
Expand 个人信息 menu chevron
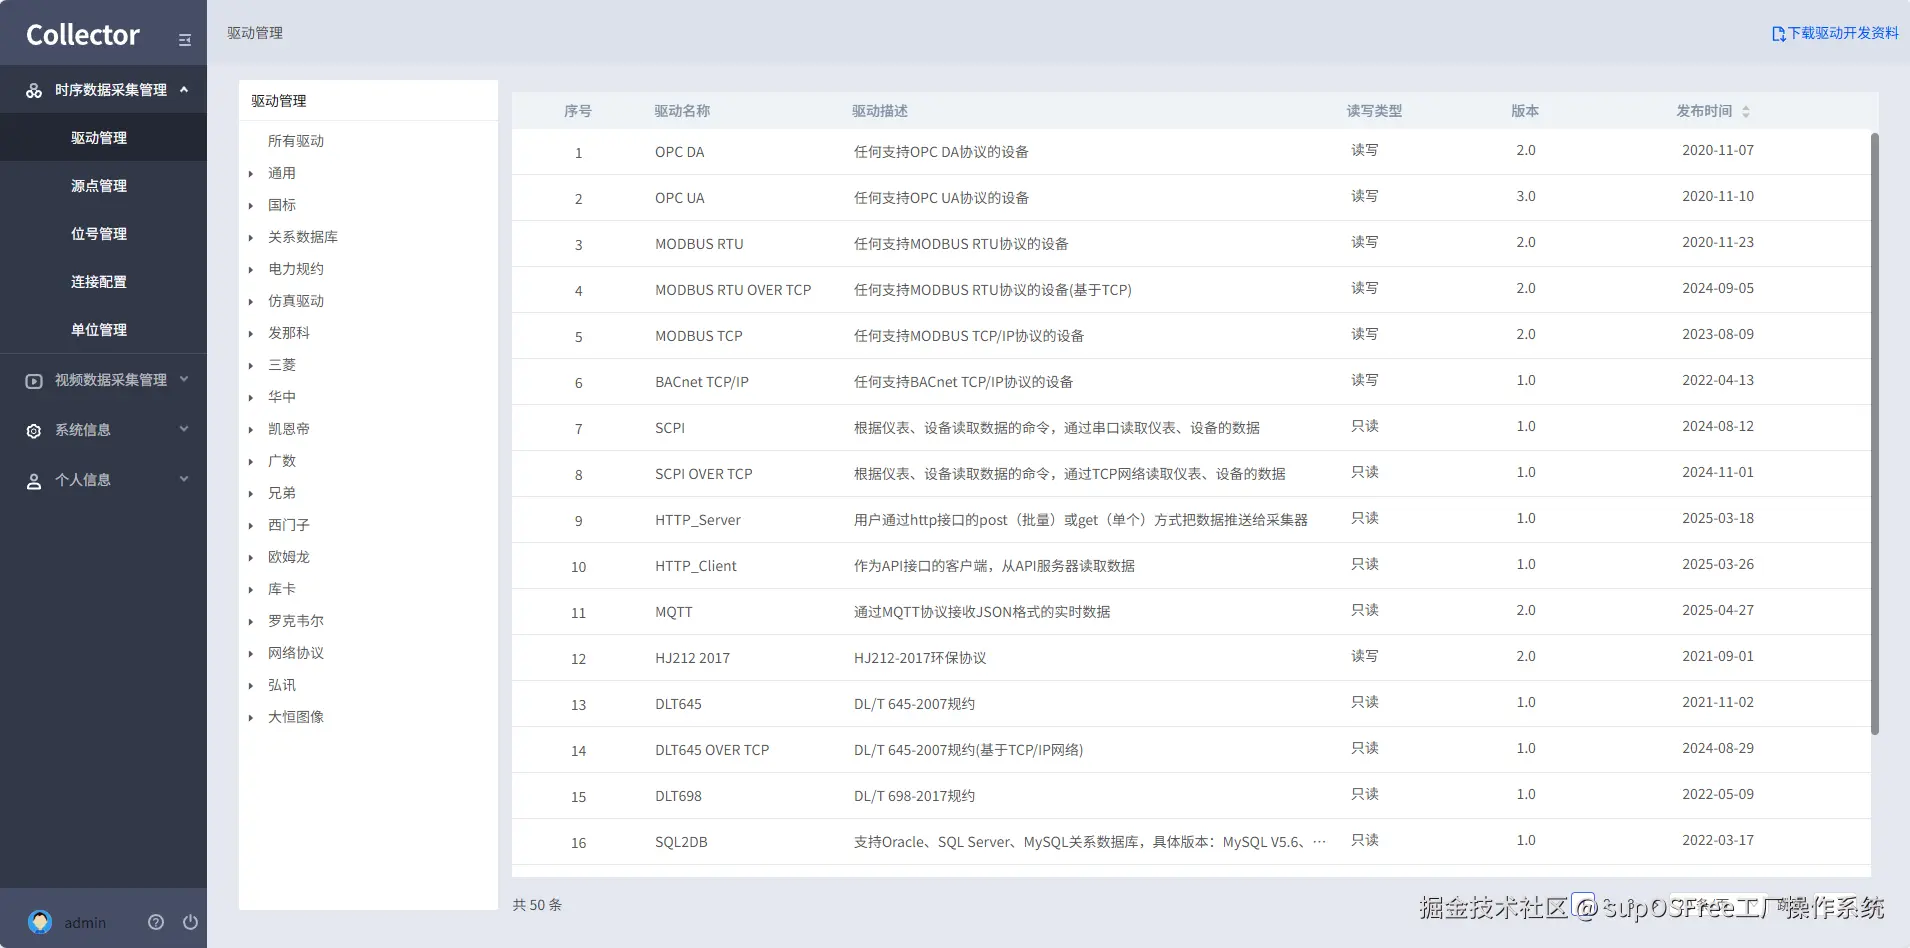click(x=184, y=479)
